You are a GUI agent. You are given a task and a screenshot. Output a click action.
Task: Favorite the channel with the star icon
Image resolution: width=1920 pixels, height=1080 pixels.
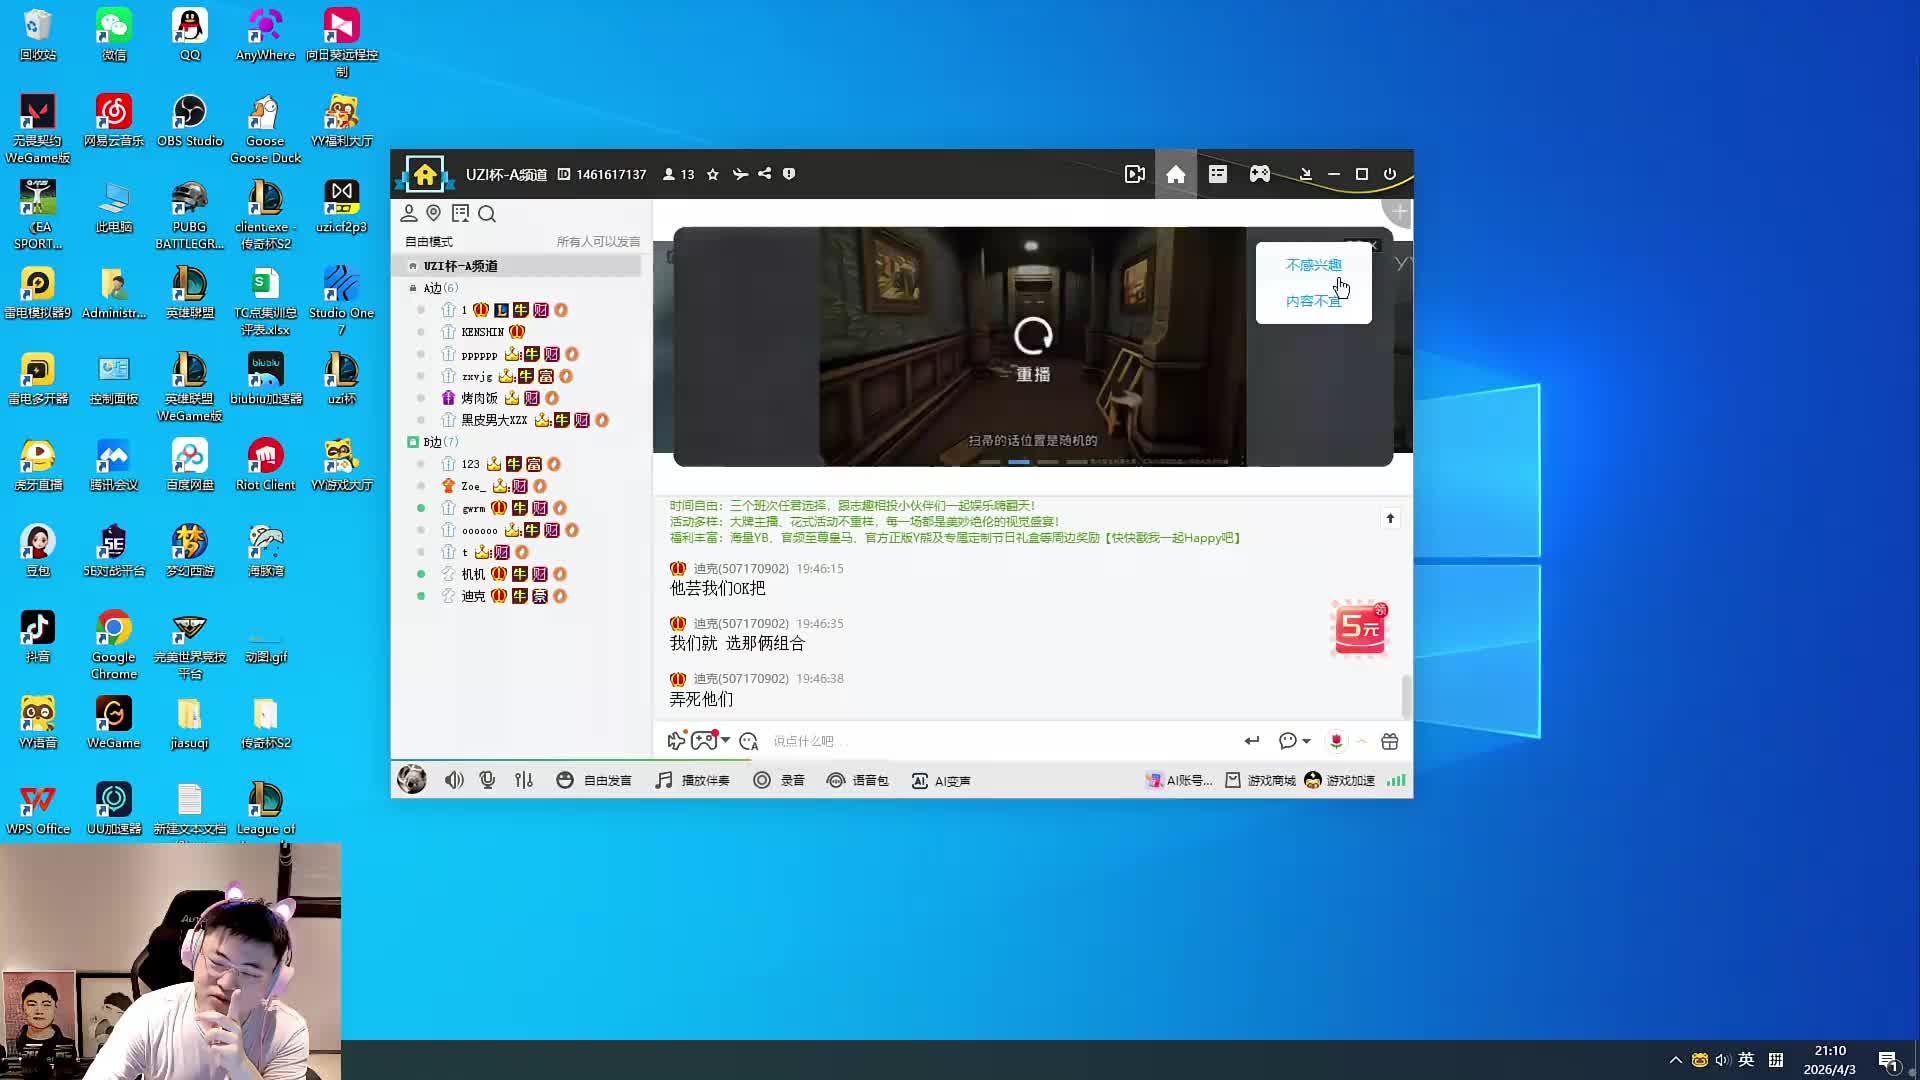713,174
